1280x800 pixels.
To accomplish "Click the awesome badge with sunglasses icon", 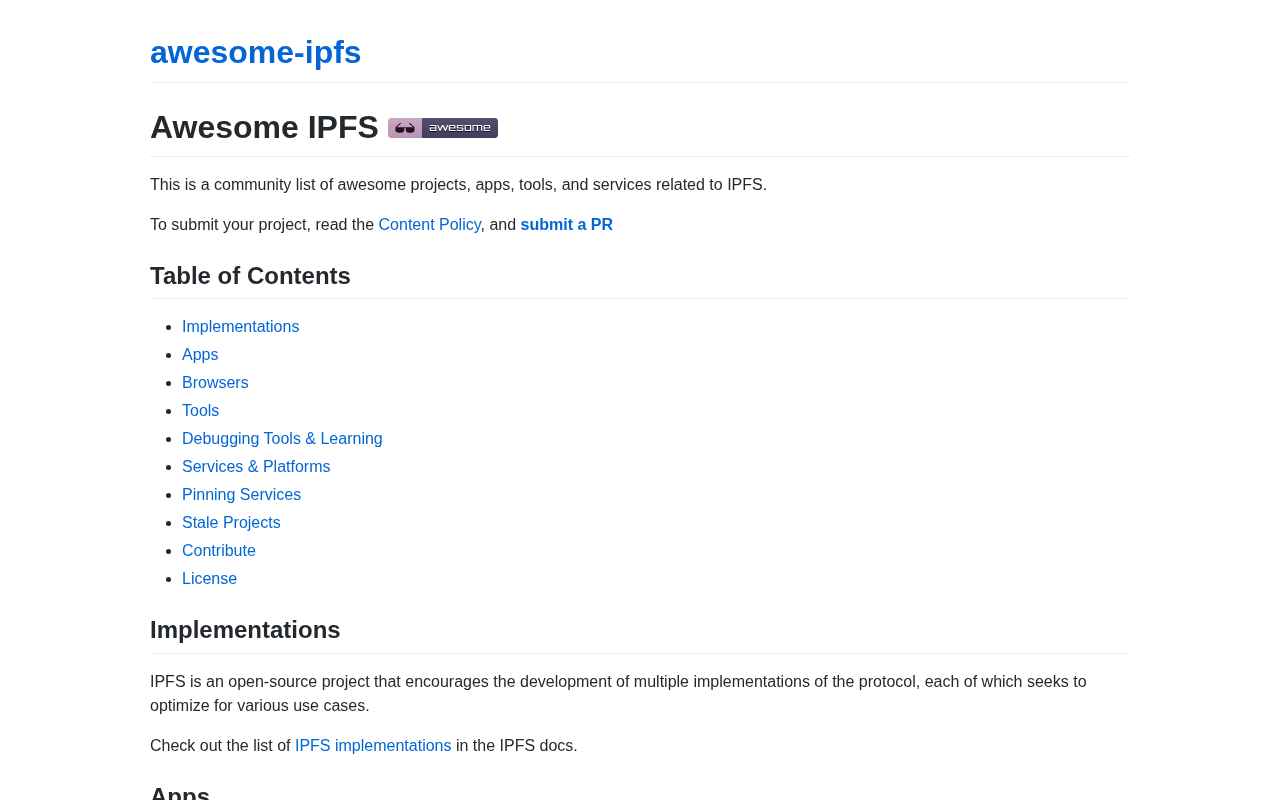I will [442, 128].
